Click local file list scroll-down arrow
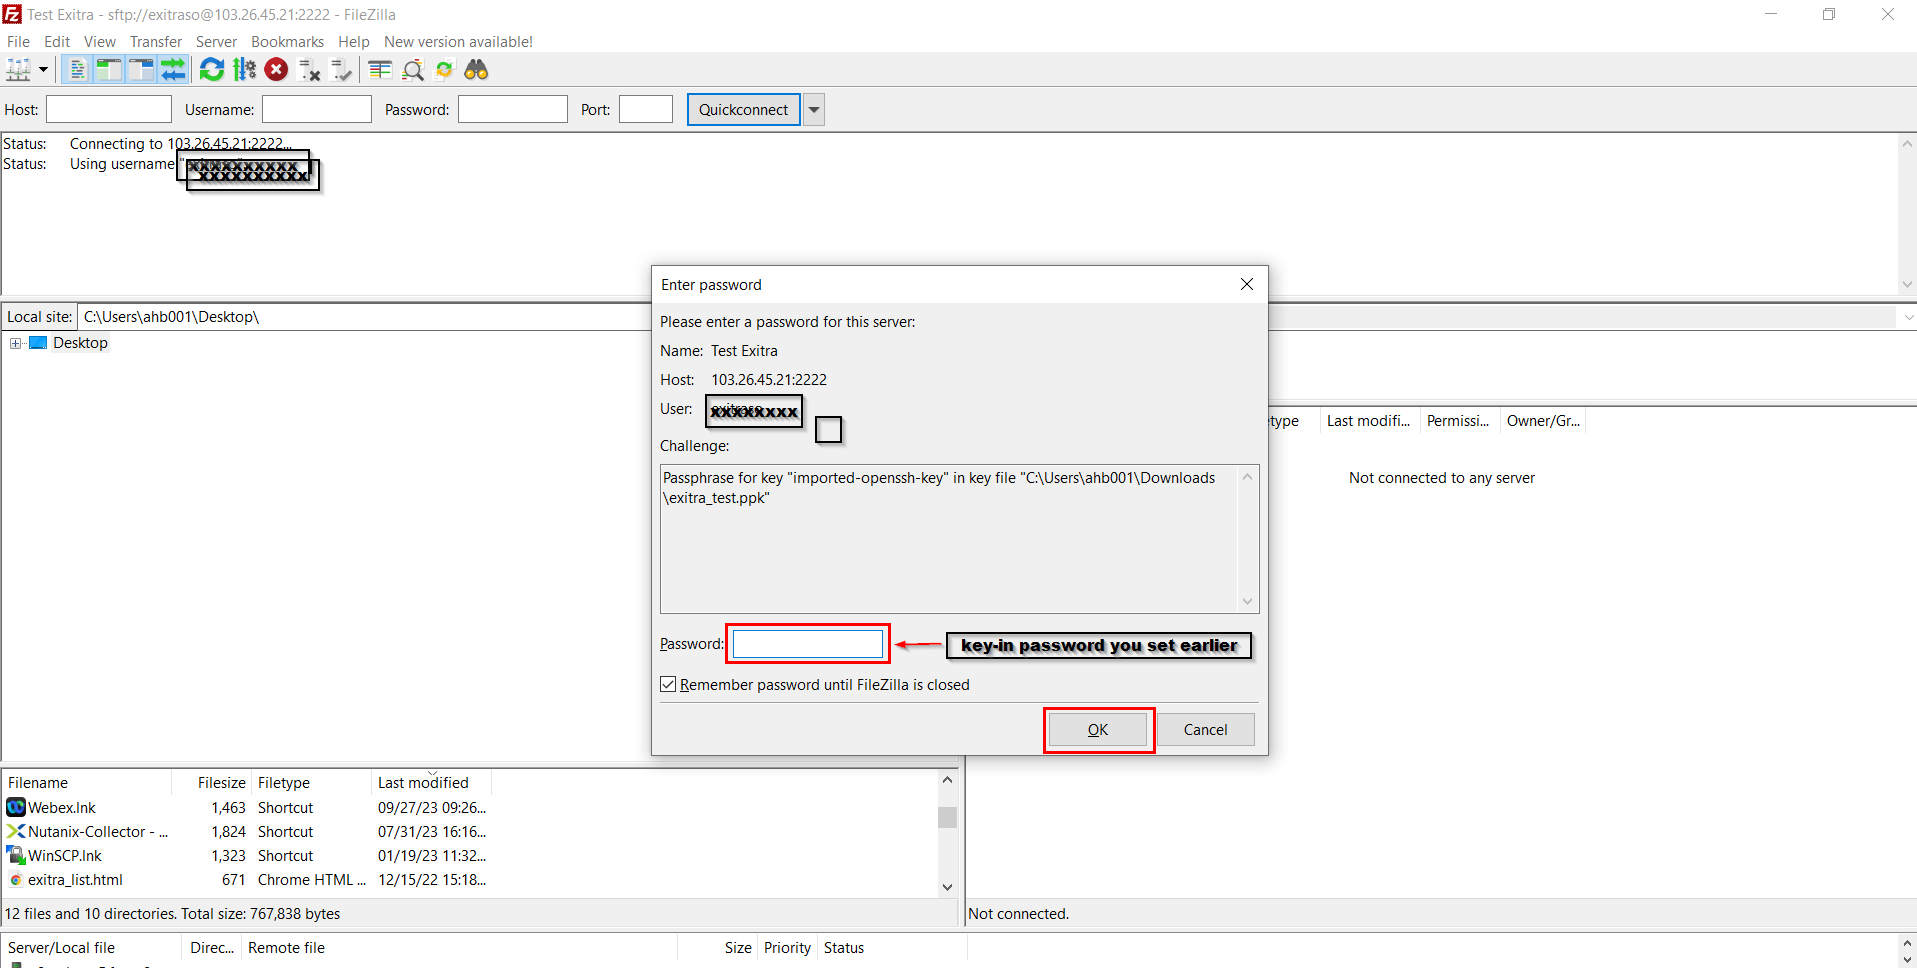This screenshot has width=1917, height=968. 947,887
